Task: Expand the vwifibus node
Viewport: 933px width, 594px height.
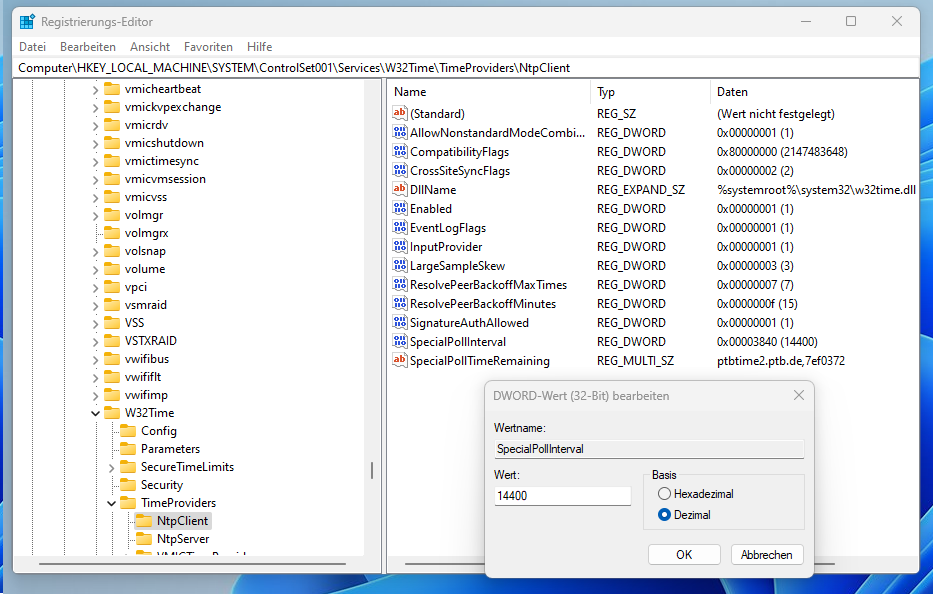Action: [x=95, y=360]
